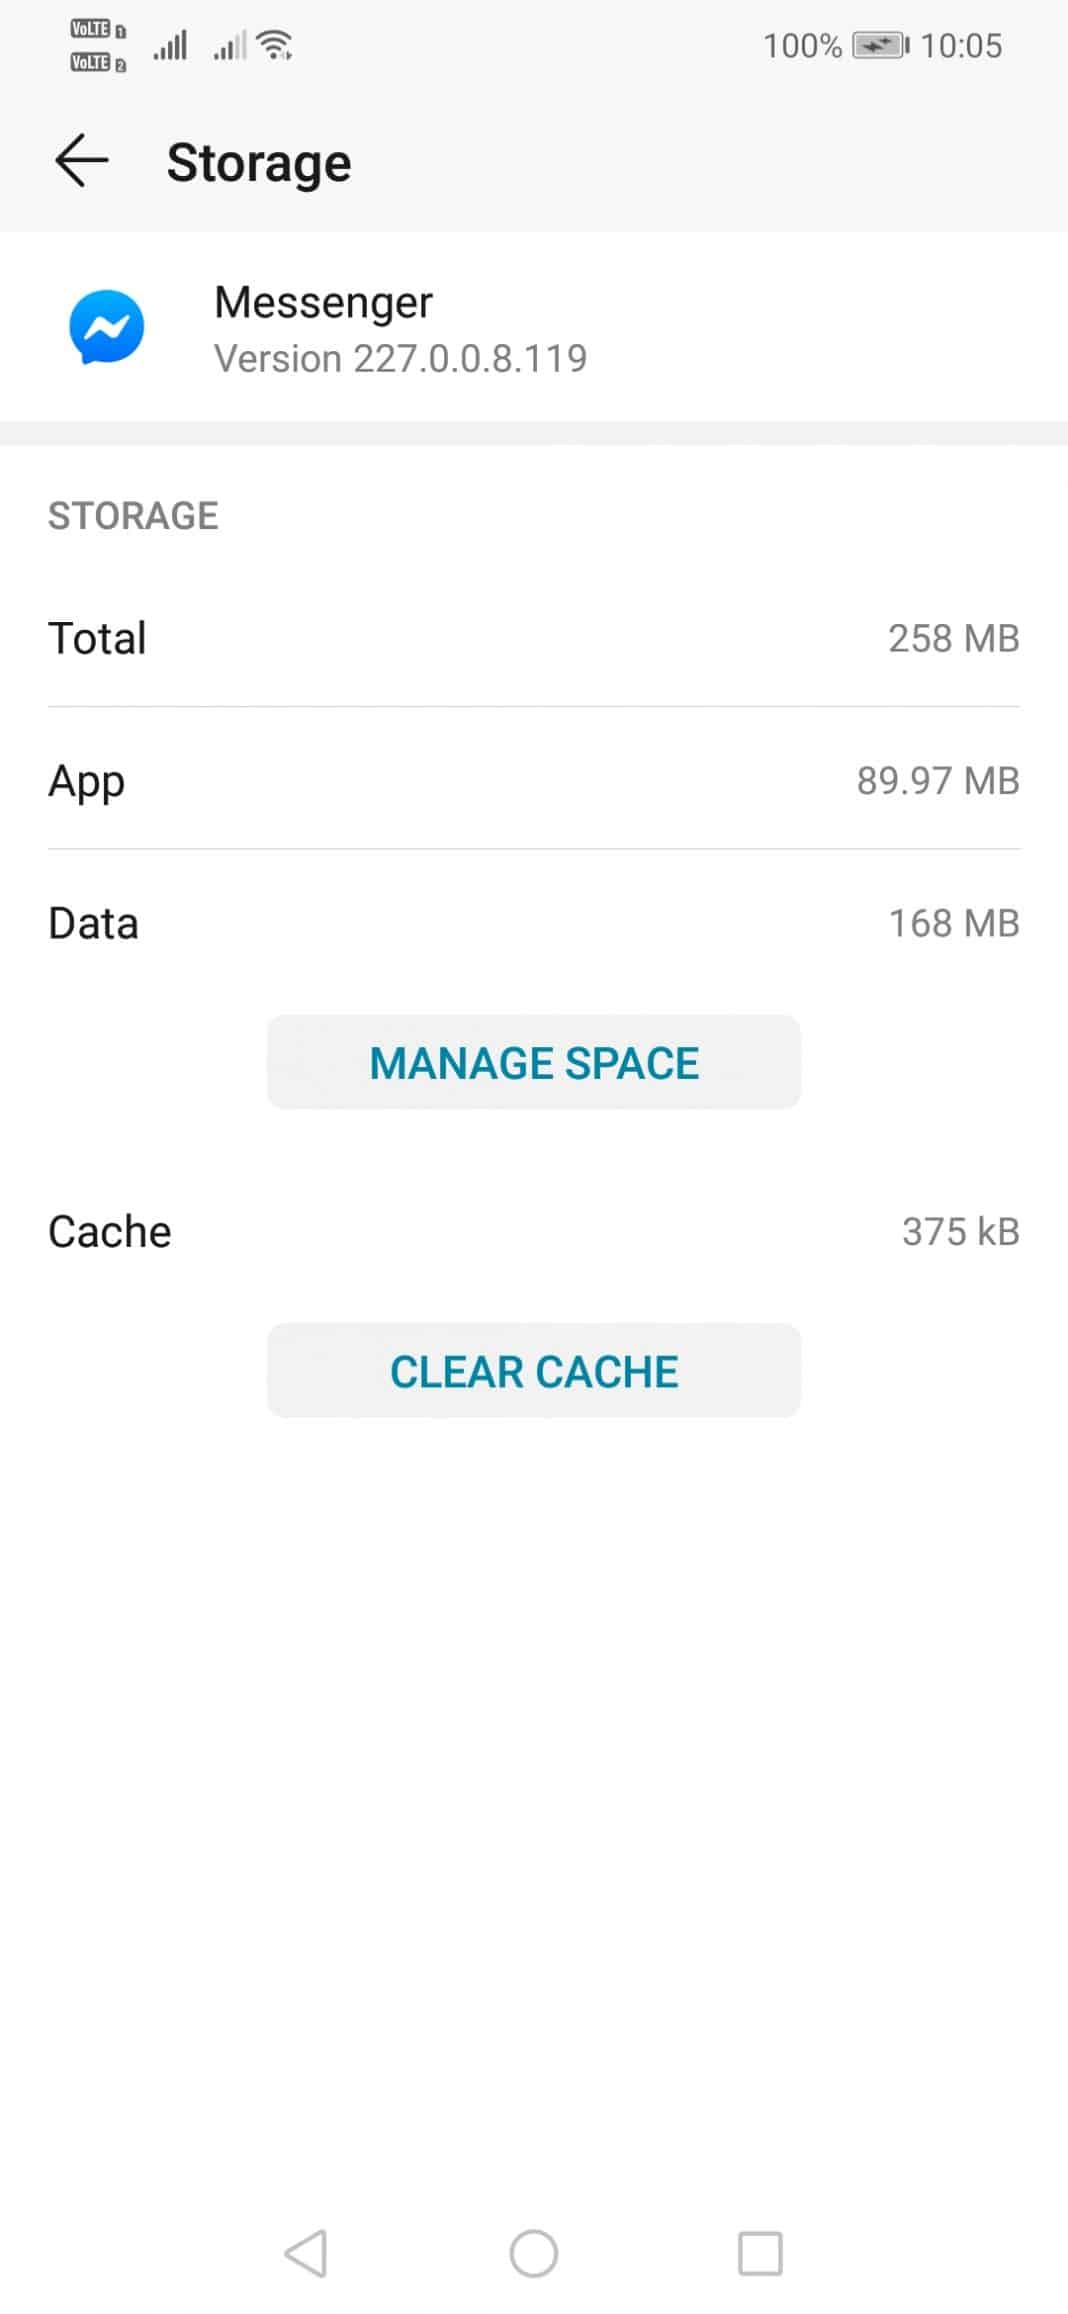The width and height of the screenshot is (1068, 2314).
Task: Tap the battery charging icon
Action: (879, 46)
